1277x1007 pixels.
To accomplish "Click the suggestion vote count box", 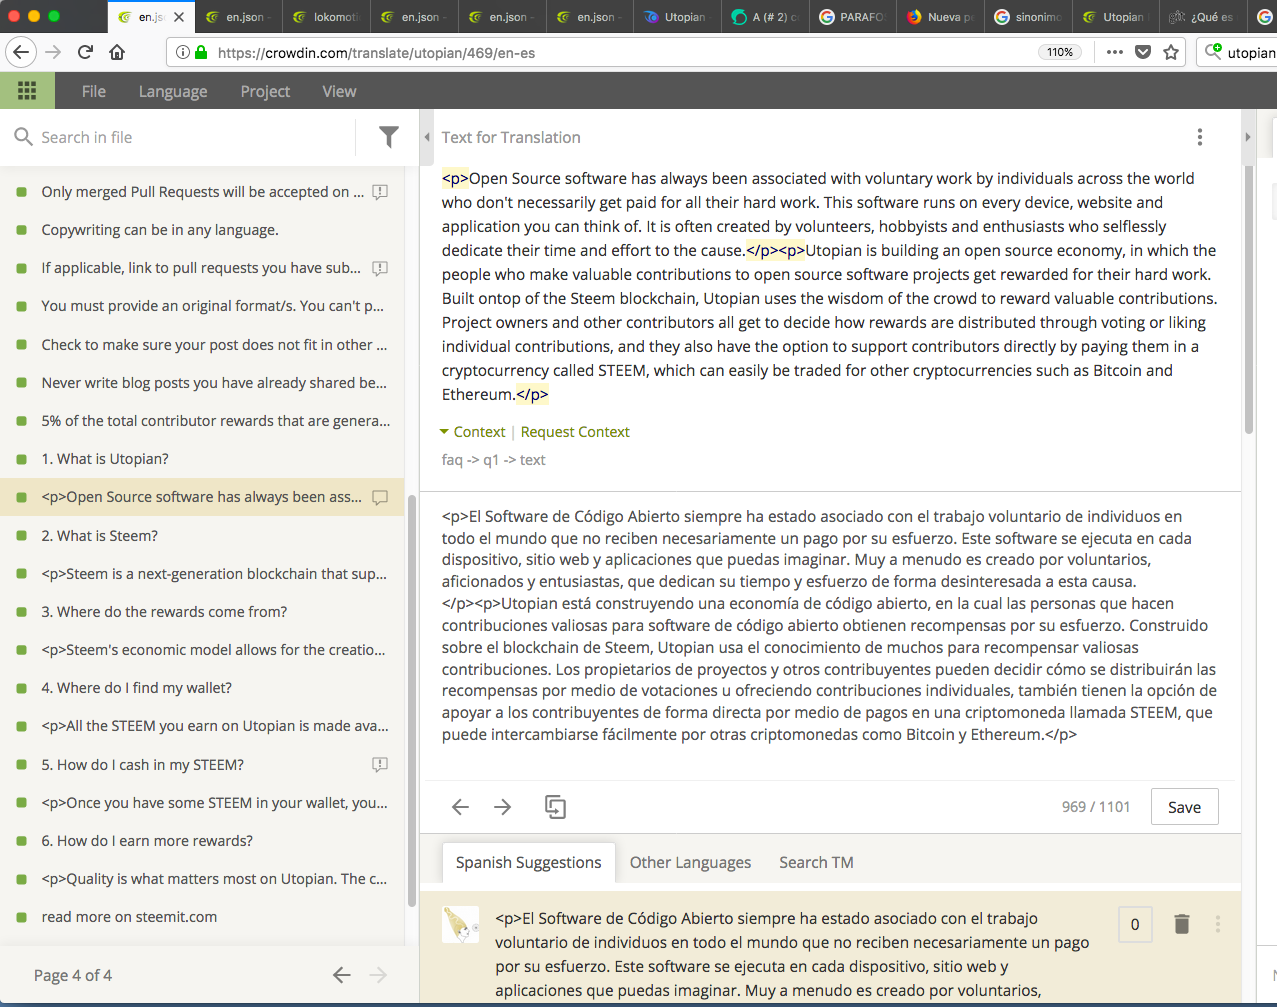I will (x=1135, y=924).
